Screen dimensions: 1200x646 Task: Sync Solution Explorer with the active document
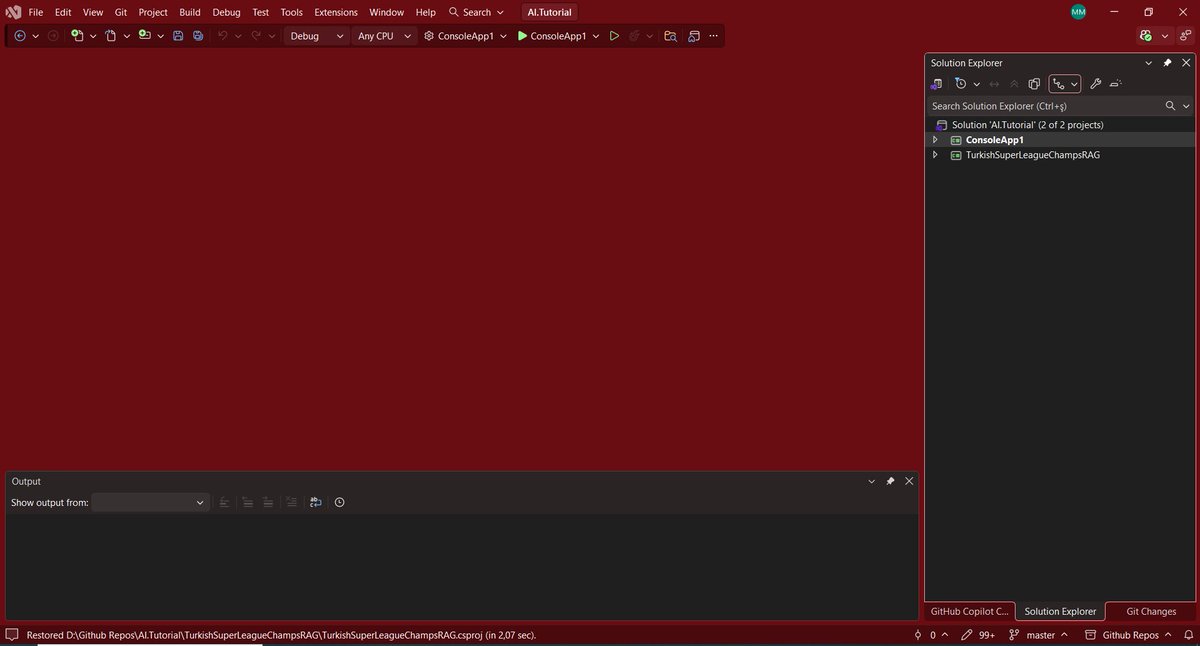coord(995,83)
